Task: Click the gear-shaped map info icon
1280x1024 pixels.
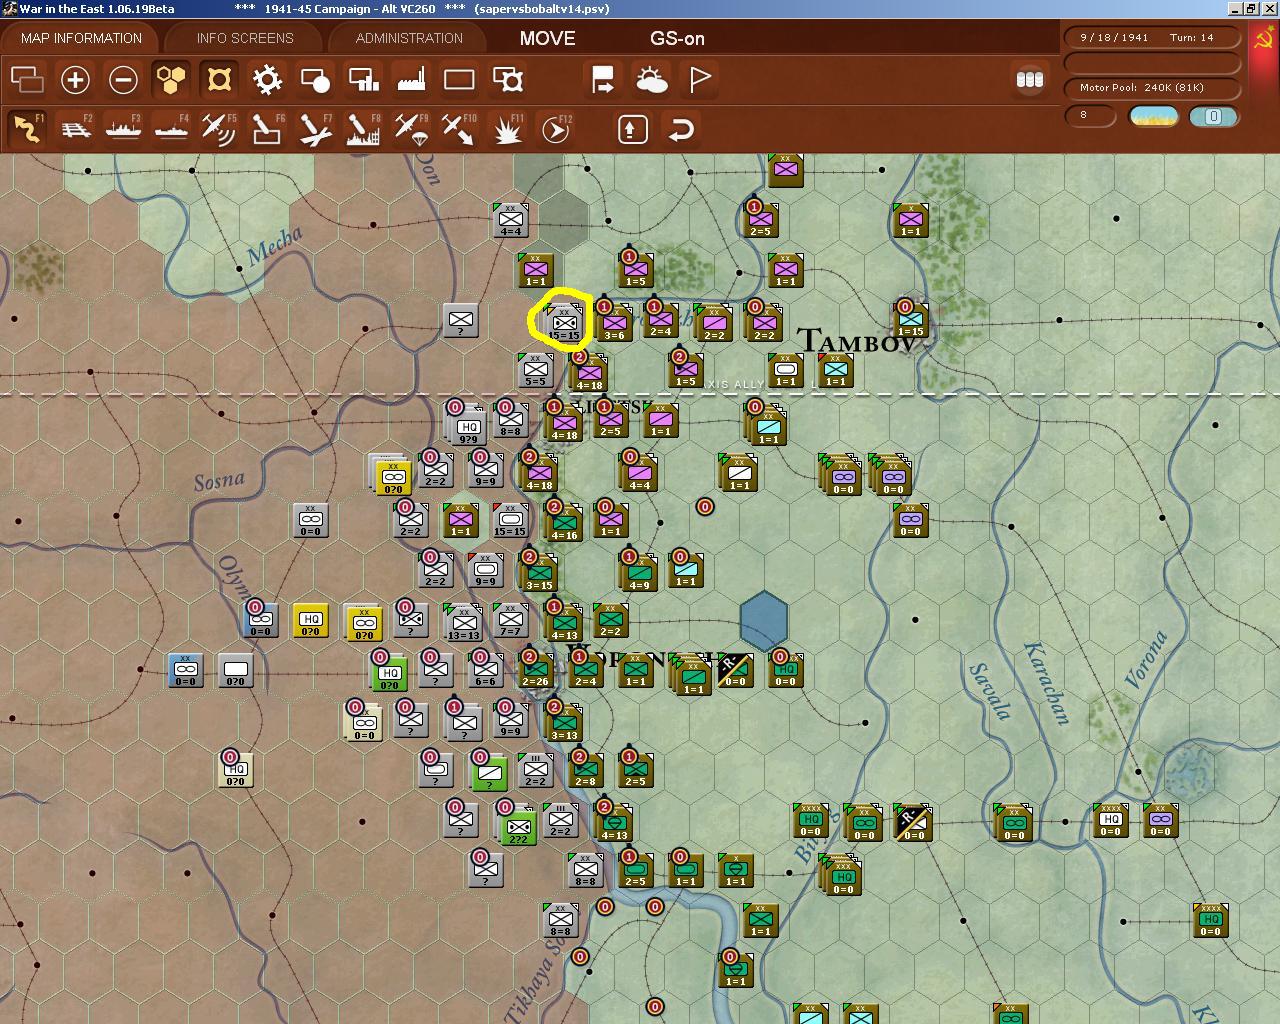Action: pos(267,79)
